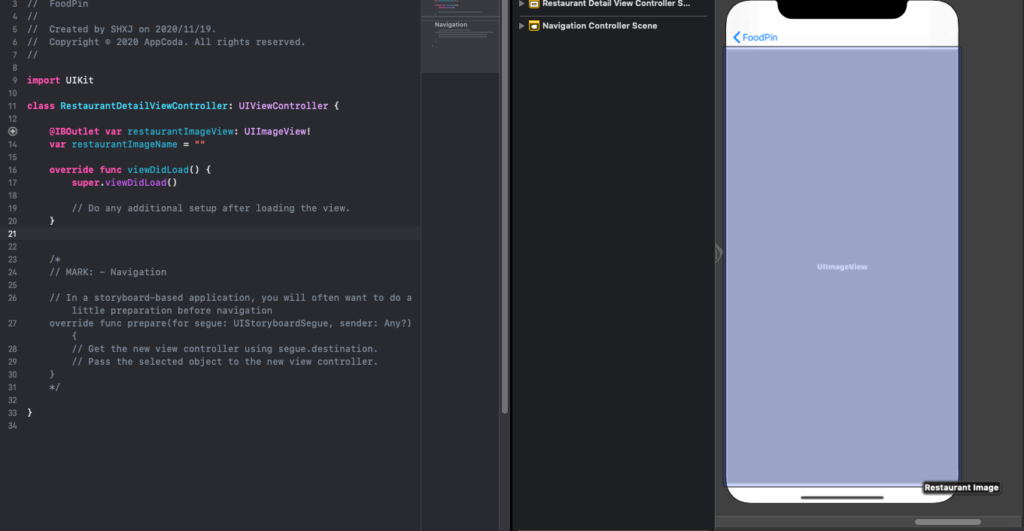The width and height of the screenshot is (1024, 531).
Task: Click the Navigation Controller Scene icon
Action: (x=534, y=25)
